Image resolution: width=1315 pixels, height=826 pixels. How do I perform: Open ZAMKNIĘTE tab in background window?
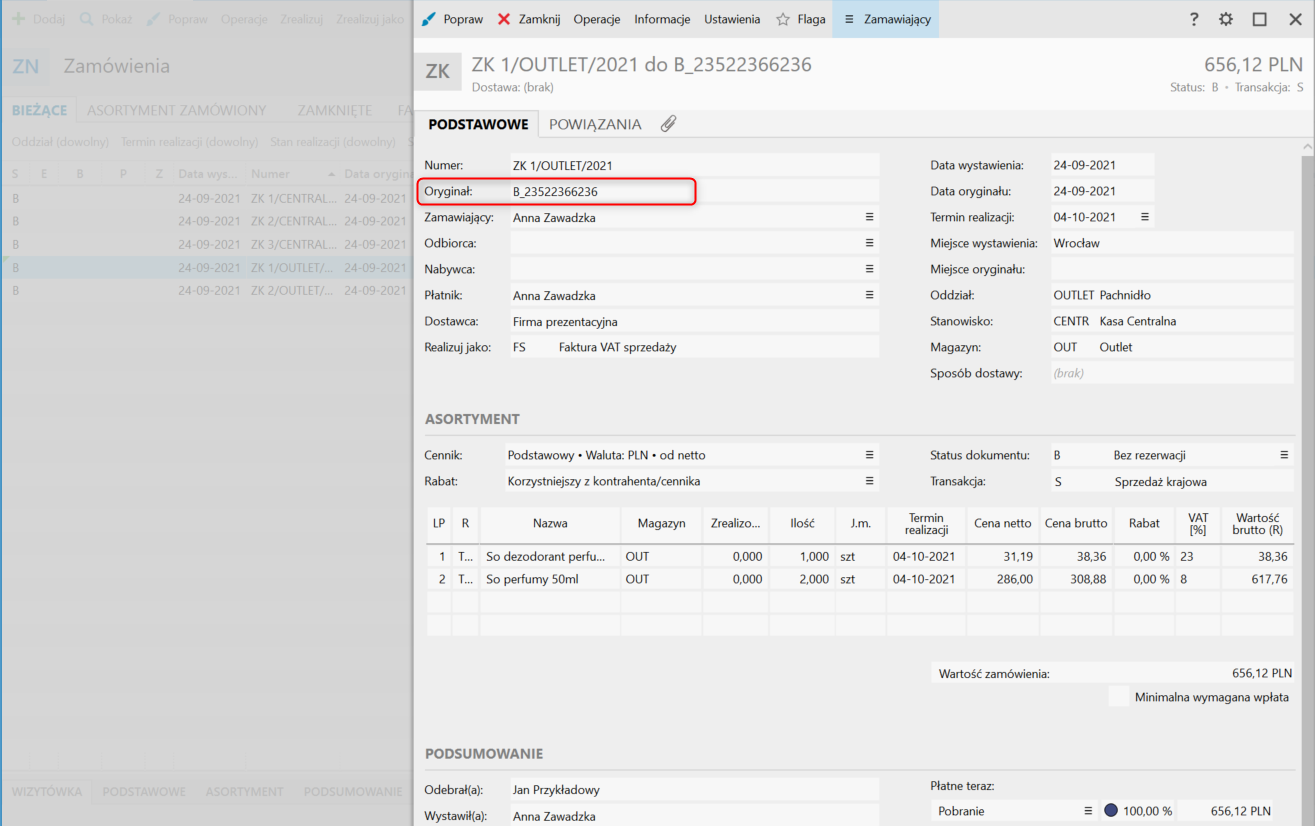(x=334, y=110)
